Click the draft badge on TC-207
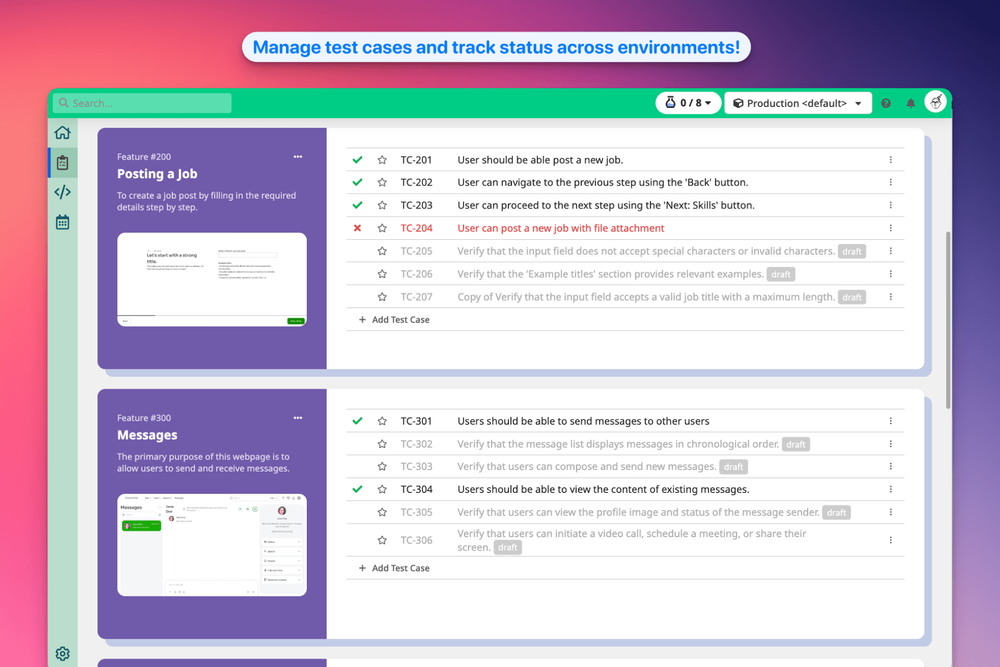 (851, 297)
